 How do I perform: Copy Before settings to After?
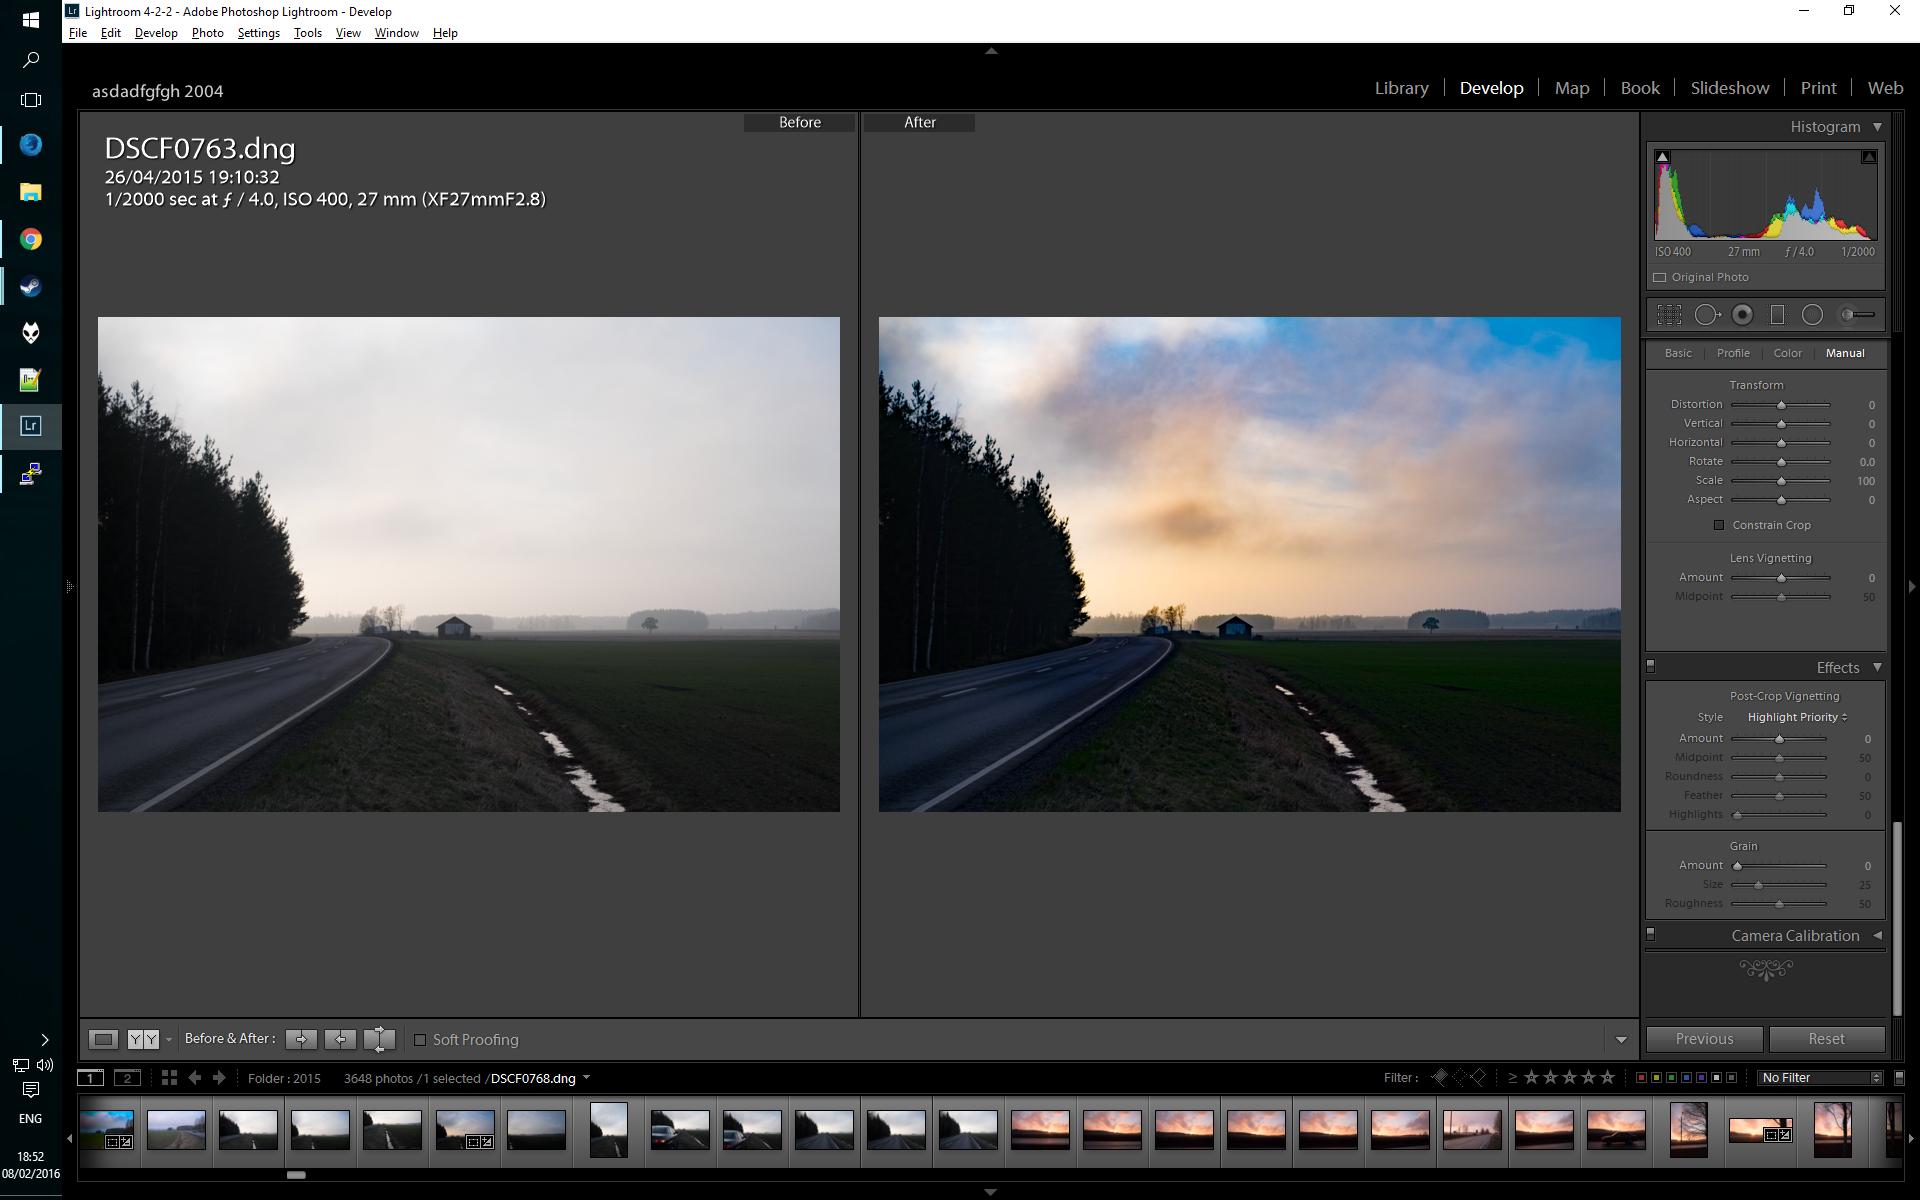[300, 1039]
